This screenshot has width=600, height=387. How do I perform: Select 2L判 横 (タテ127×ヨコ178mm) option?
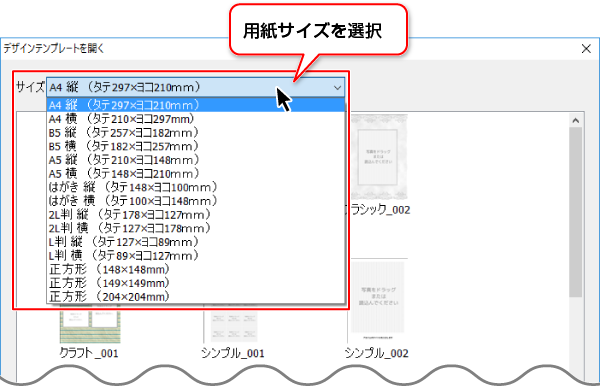click(x=196, y=229)
